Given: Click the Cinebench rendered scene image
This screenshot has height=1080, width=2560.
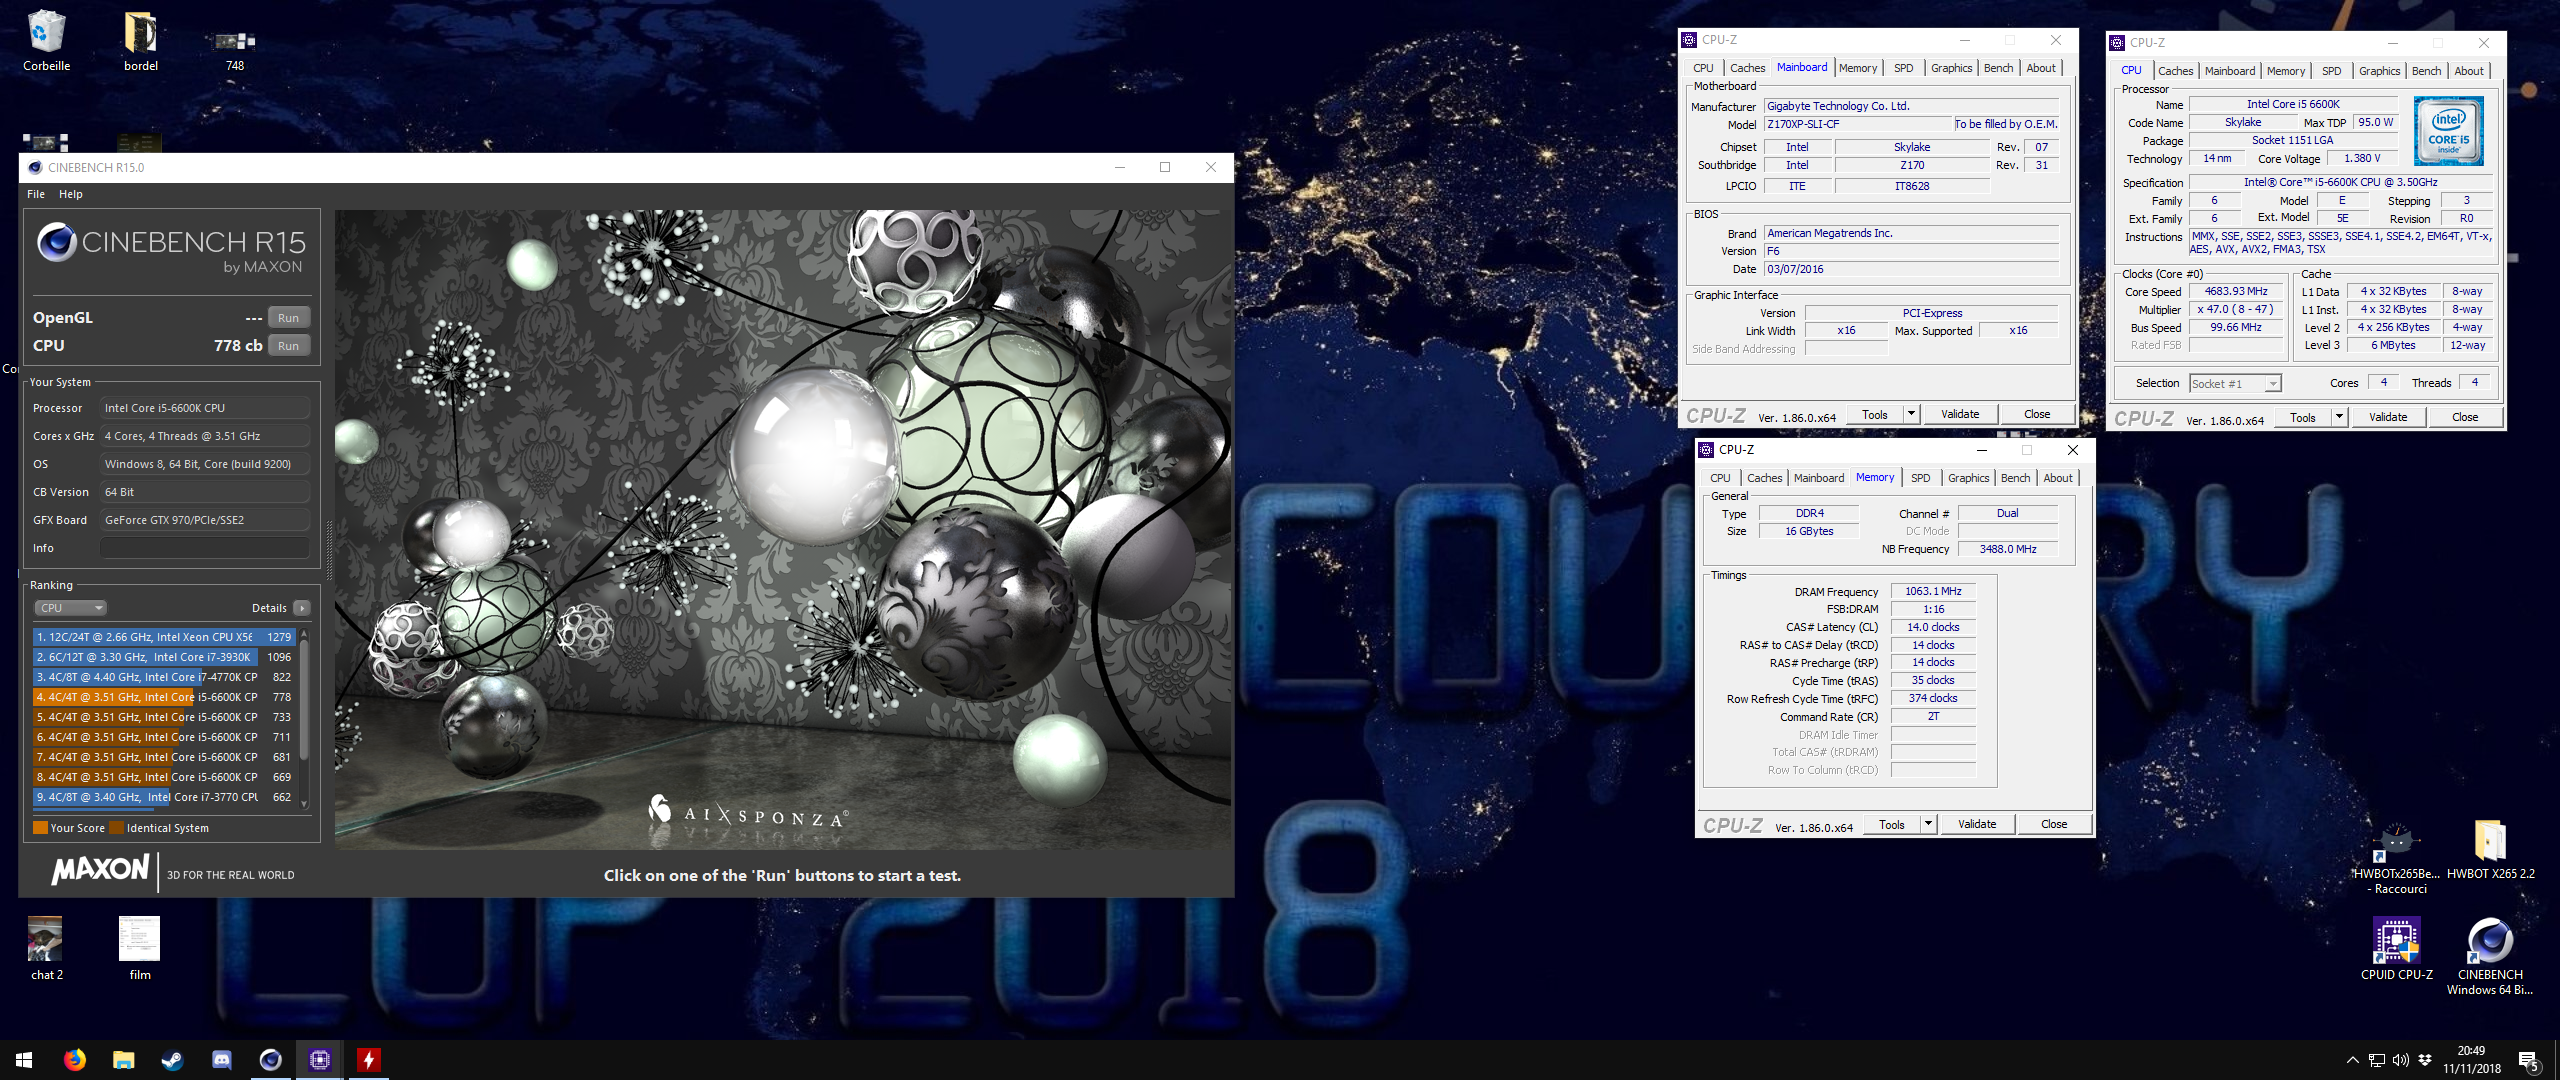Looking at the screenshot, I should tap(783, 530).
